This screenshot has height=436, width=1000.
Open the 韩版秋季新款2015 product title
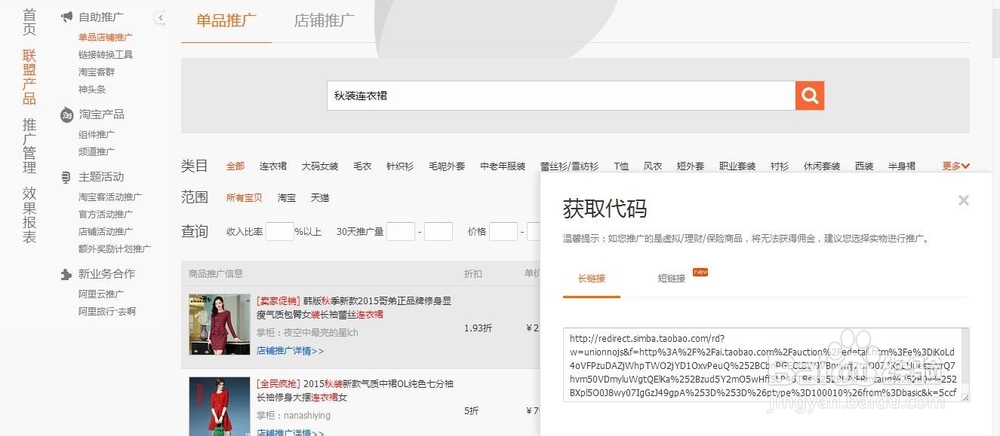[354, 307]
